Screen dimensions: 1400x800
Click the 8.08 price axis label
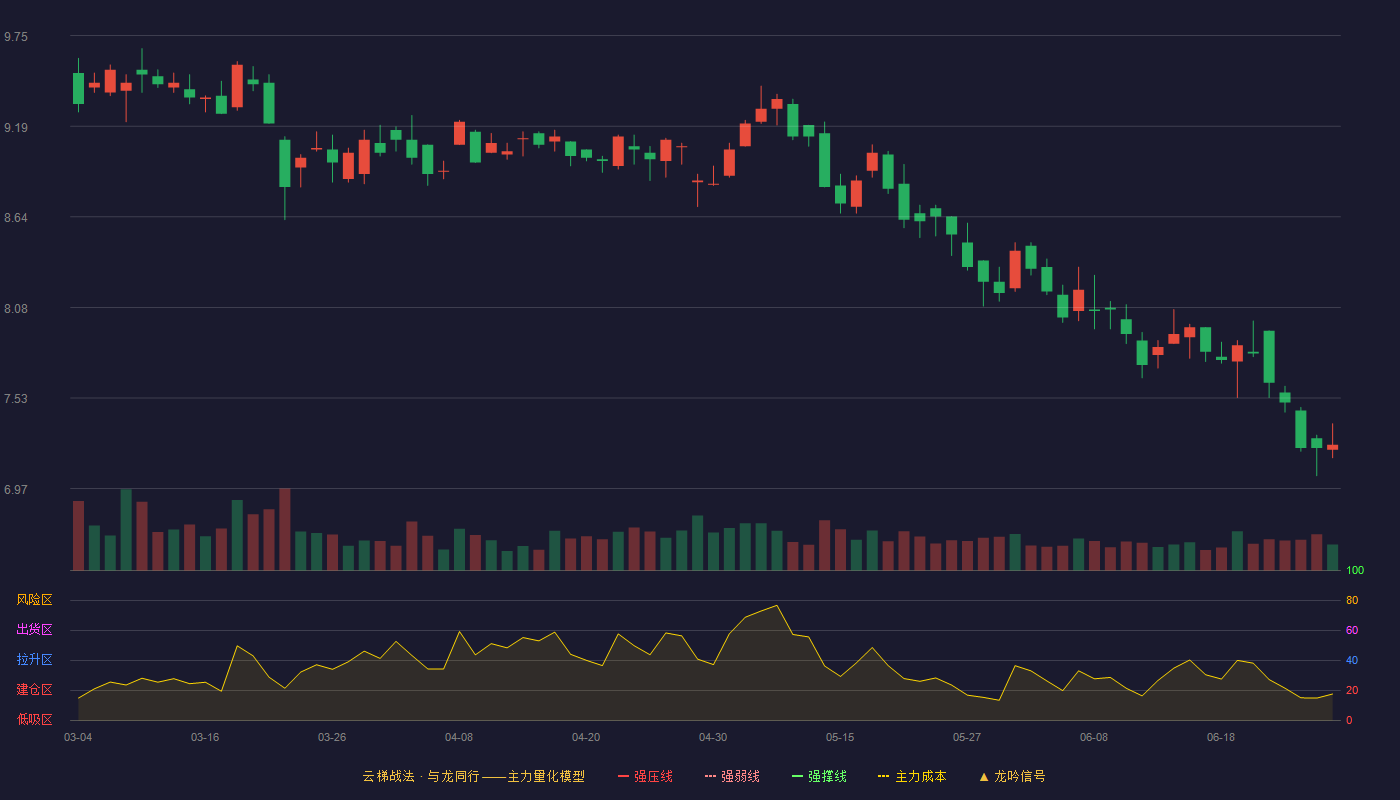click(16, 309)
